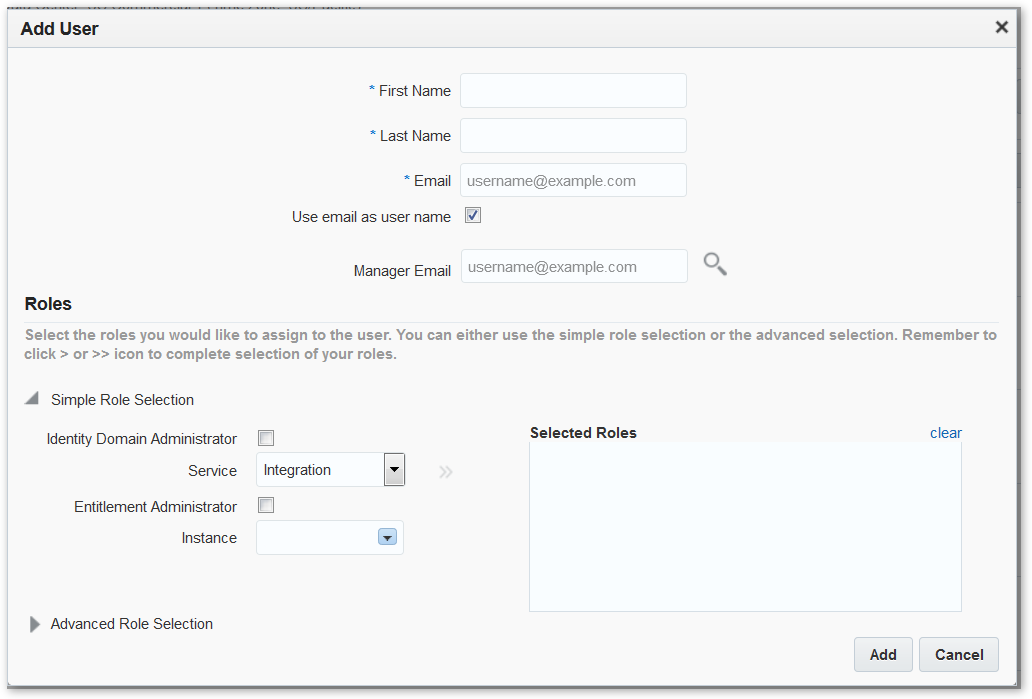Screen dimensions: 1032x699
Task: Click the First Name input field
Action: (573, 91)
